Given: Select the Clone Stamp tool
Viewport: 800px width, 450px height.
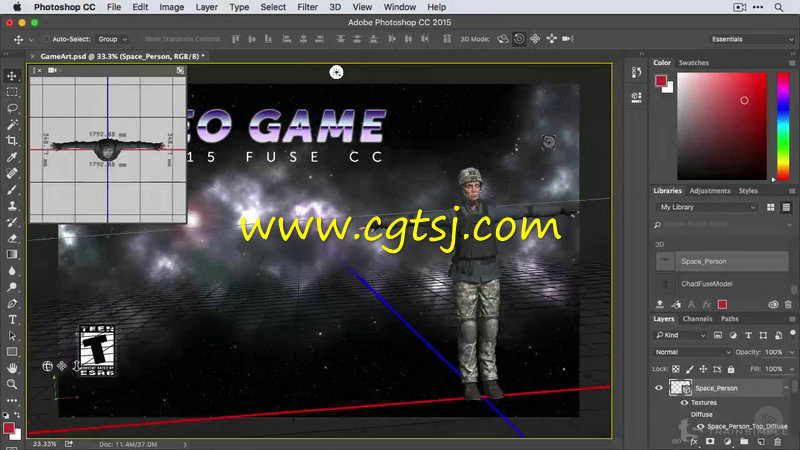Looking at the screenshot, I should (x=12, y=206).
